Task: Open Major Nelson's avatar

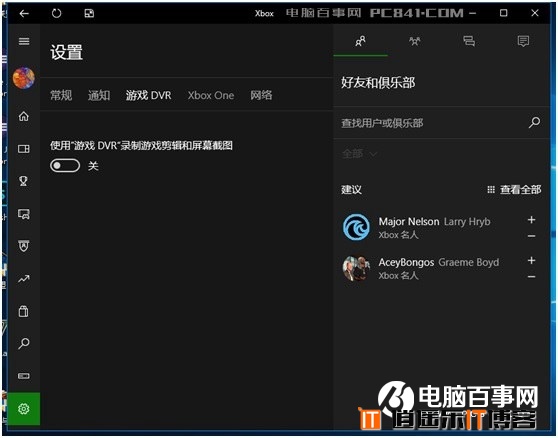Action: tap(356, 227)
